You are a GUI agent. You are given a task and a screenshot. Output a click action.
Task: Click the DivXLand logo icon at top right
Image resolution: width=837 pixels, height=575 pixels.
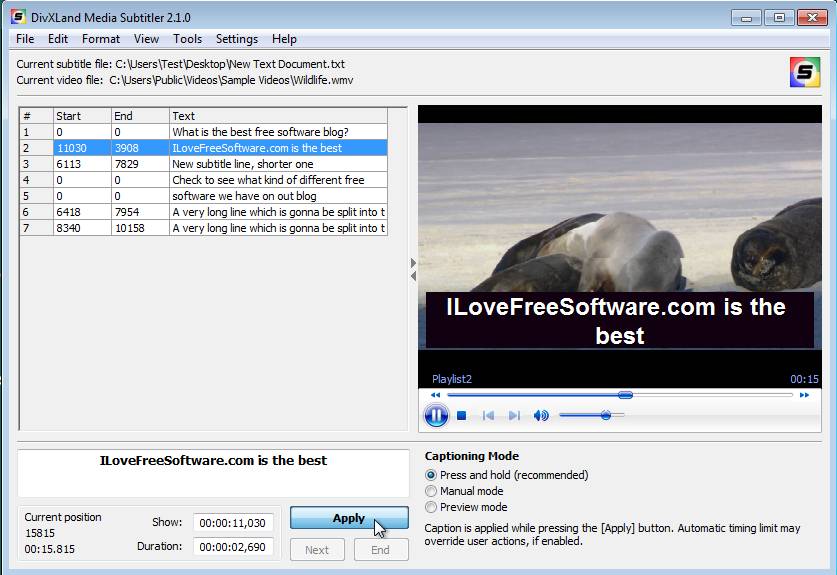pos(804,72)
